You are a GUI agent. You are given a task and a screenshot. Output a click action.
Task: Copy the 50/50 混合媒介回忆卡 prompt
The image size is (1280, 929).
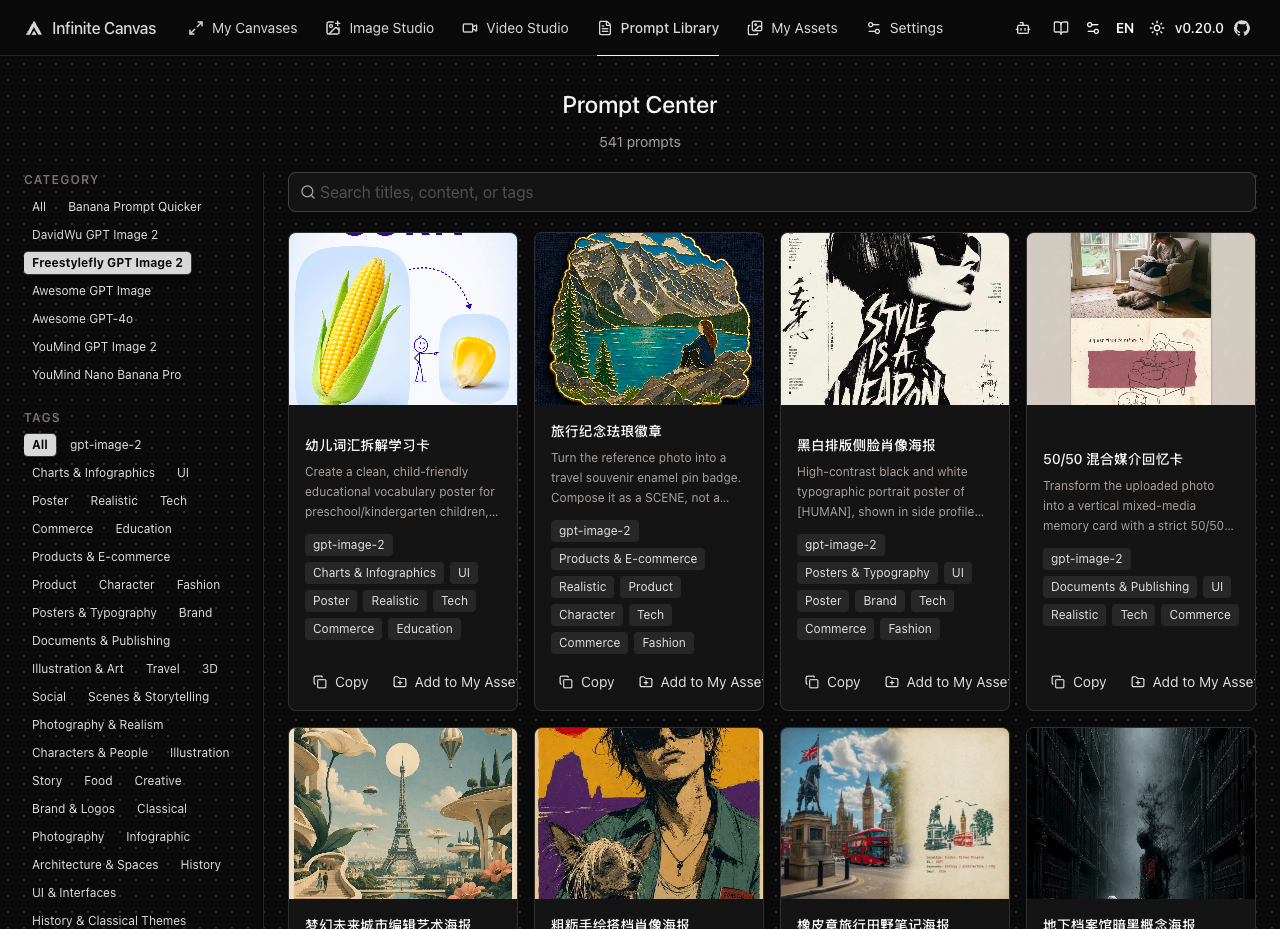pyautogui.click(x=1079, y=682)
